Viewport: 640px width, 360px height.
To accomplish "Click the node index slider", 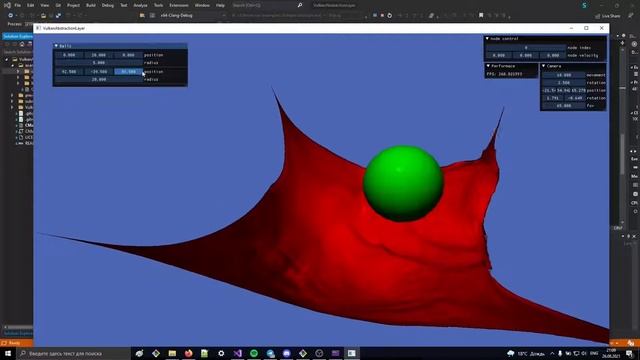I will (526, 48).
